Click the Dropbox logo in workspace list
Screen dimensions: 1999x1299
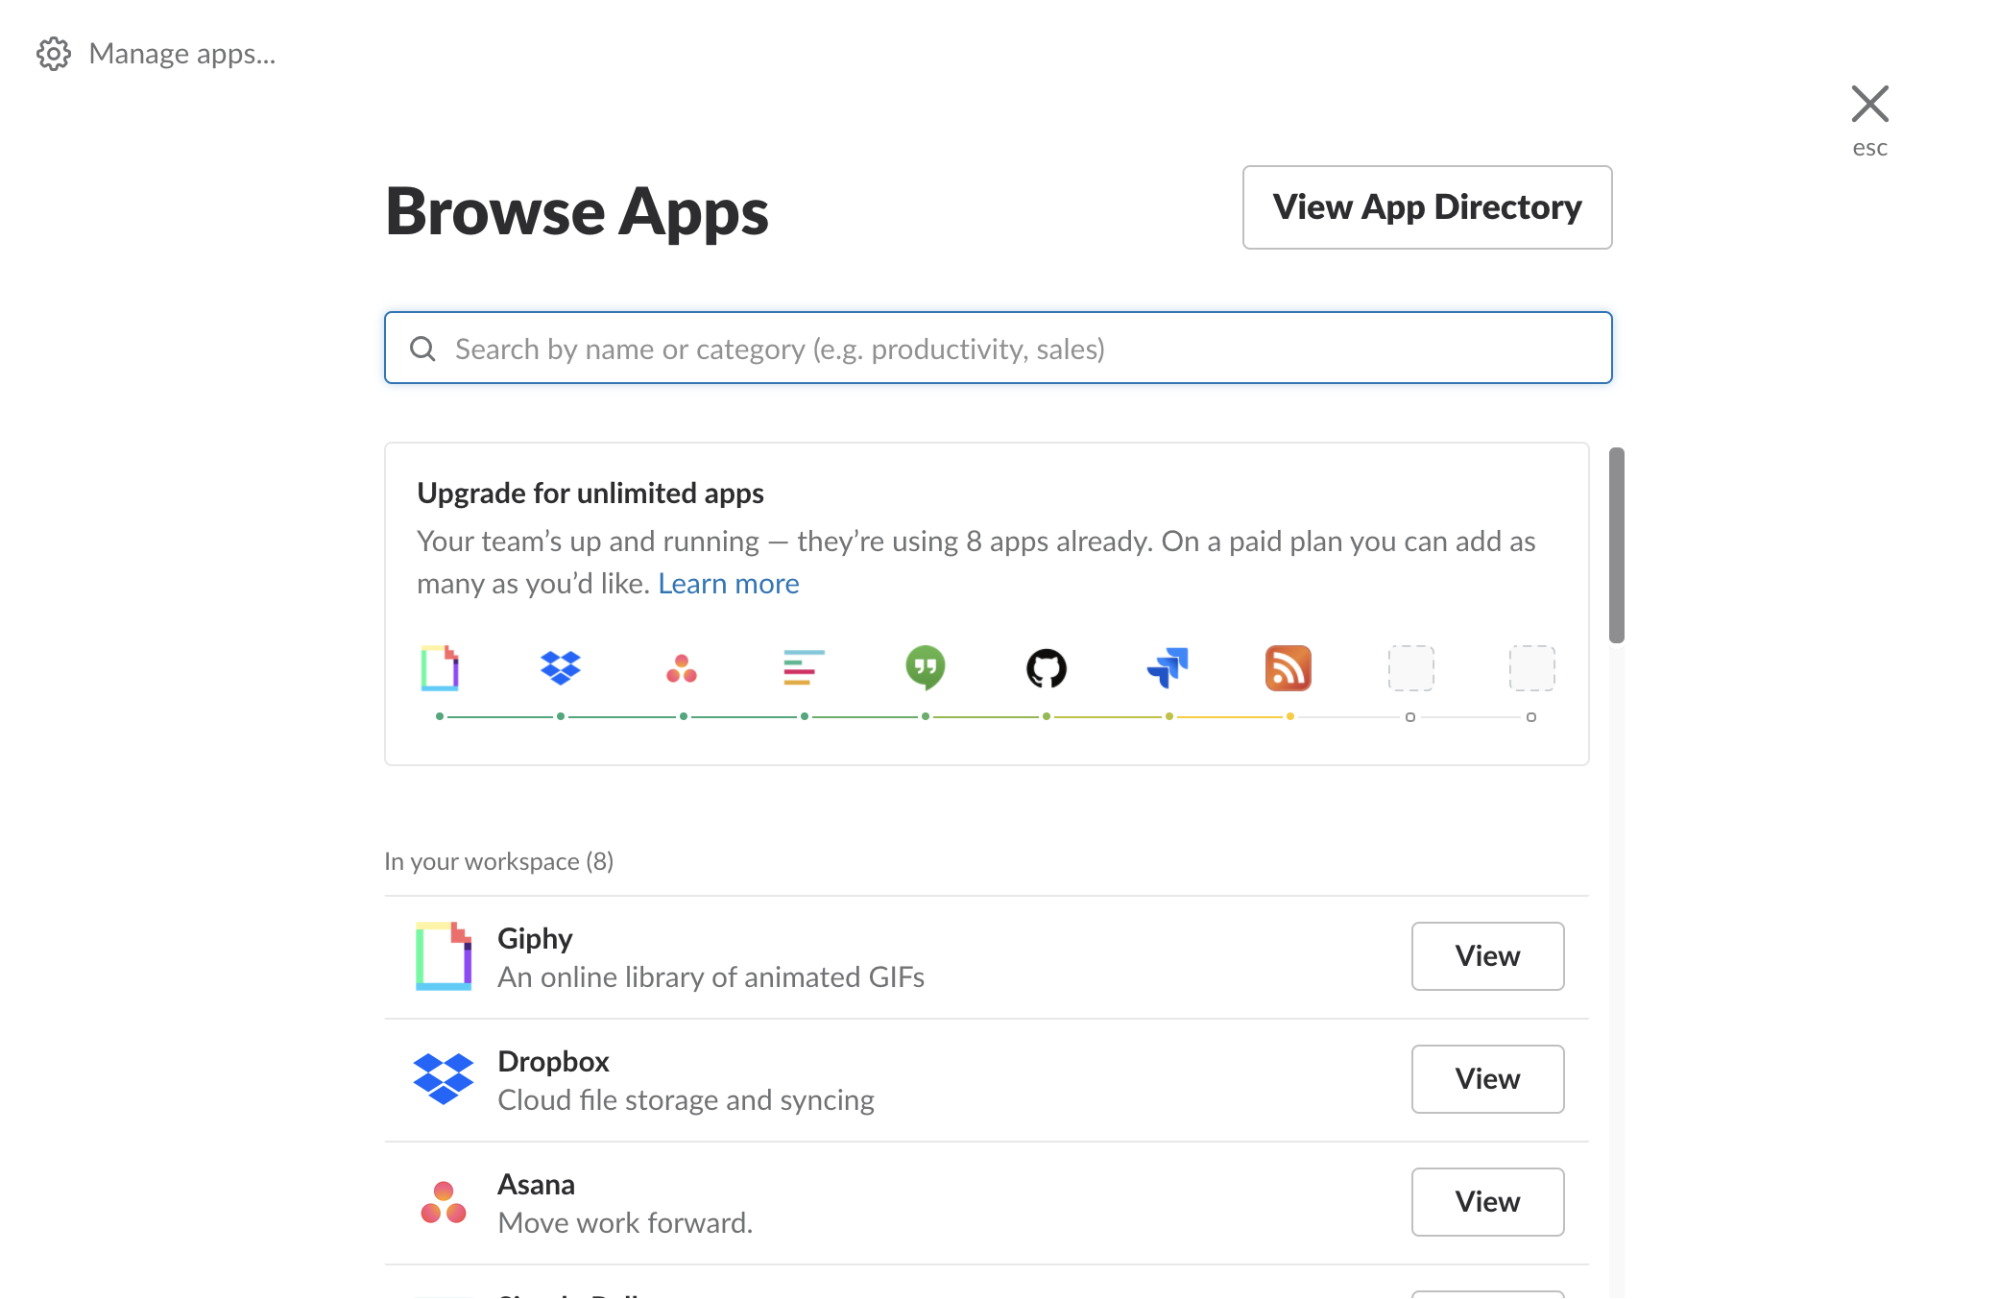[443, 1079]
